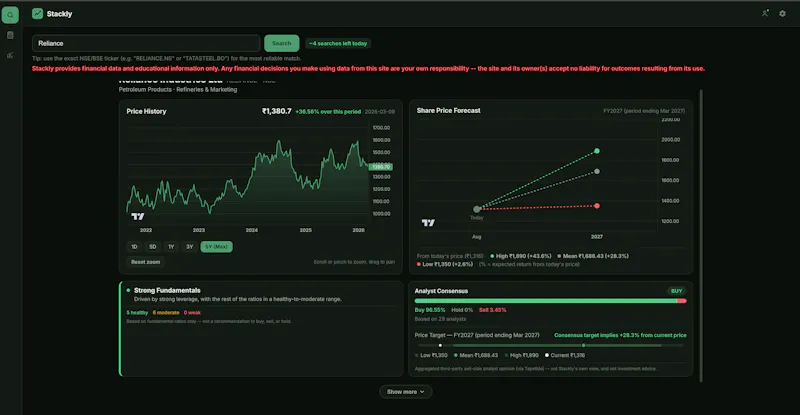Image resolution: width=800 pixels, height=415 pixels.
Task: Click the Strong Fundamentals heading
Action: click(x=167, y=290)
